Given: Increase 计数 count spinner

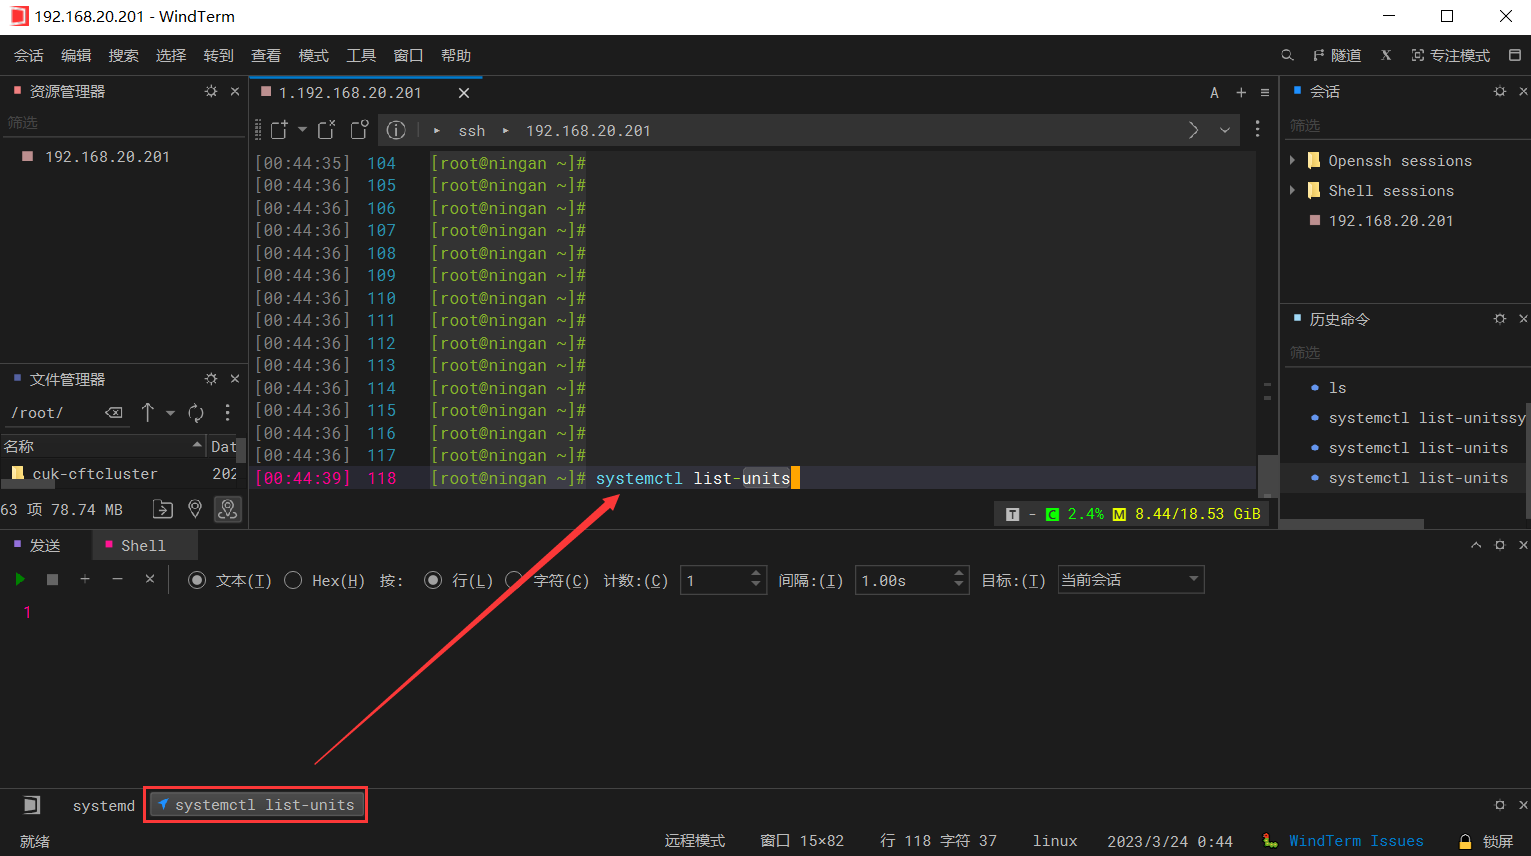Looking at the screenshot, I should [755, 574].
